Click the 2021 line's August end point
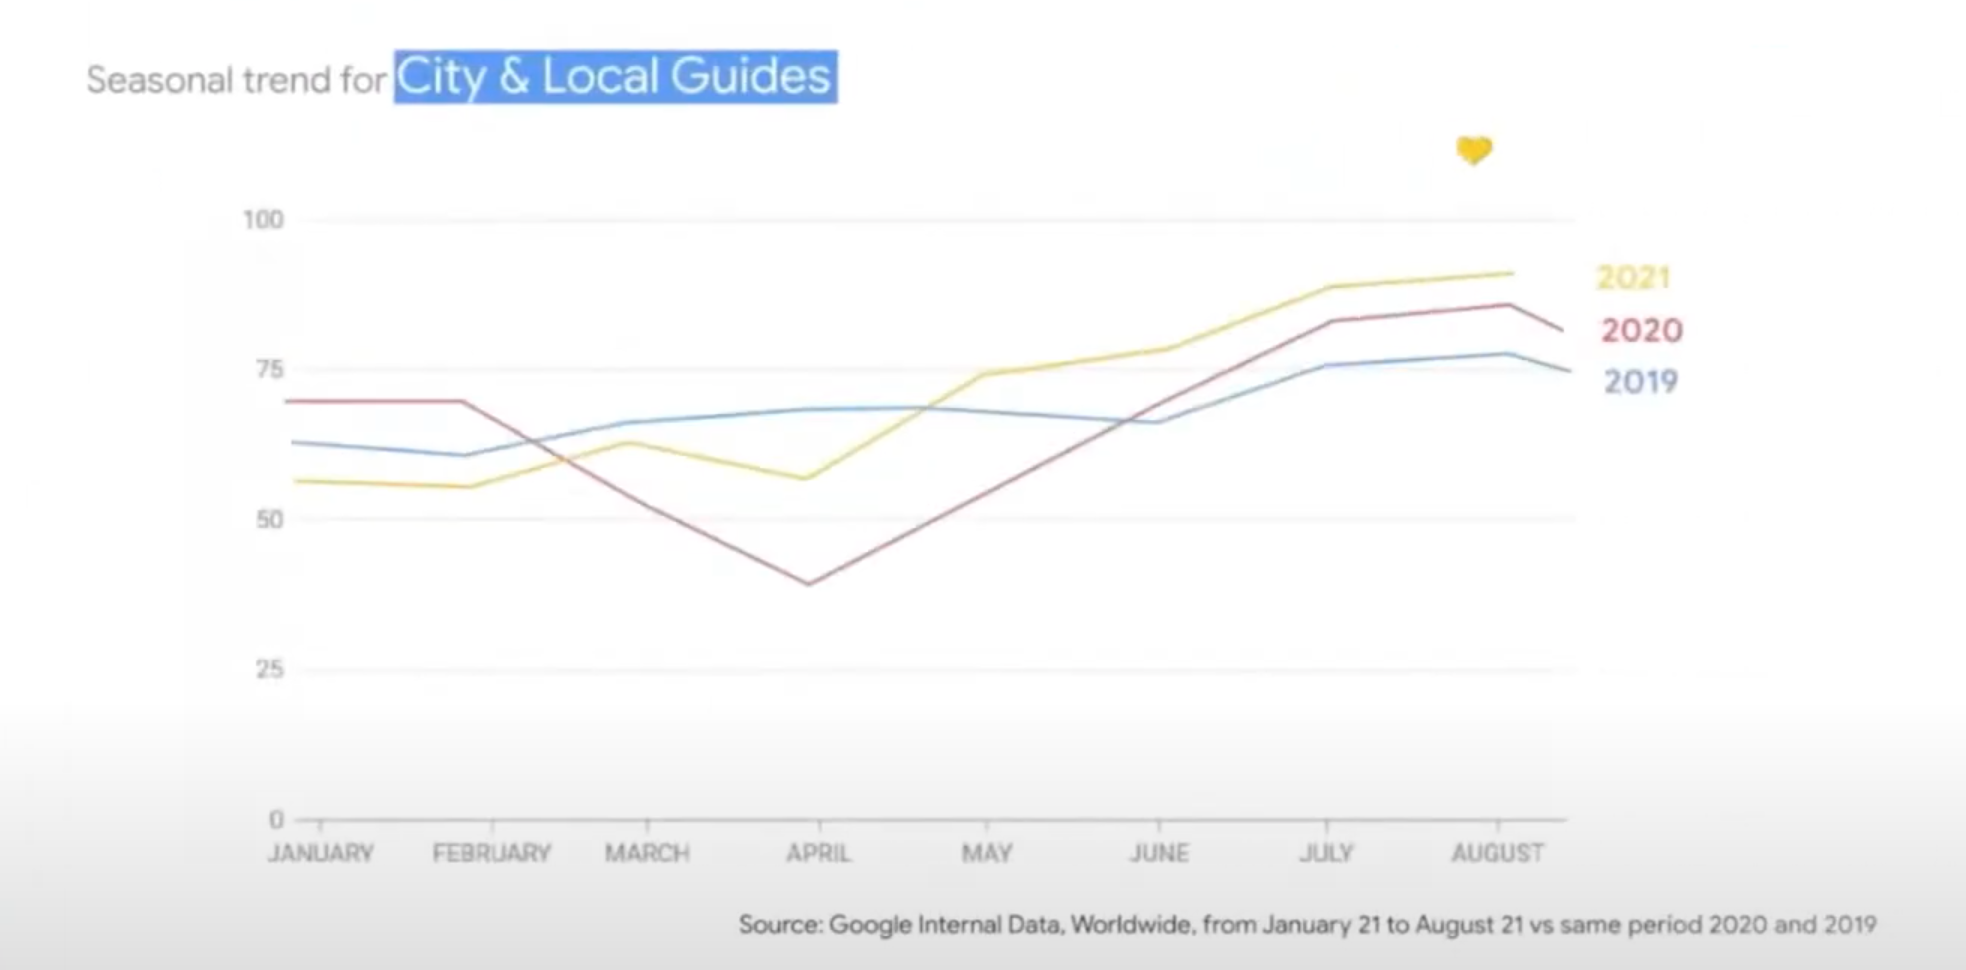 pos(1511,272)
